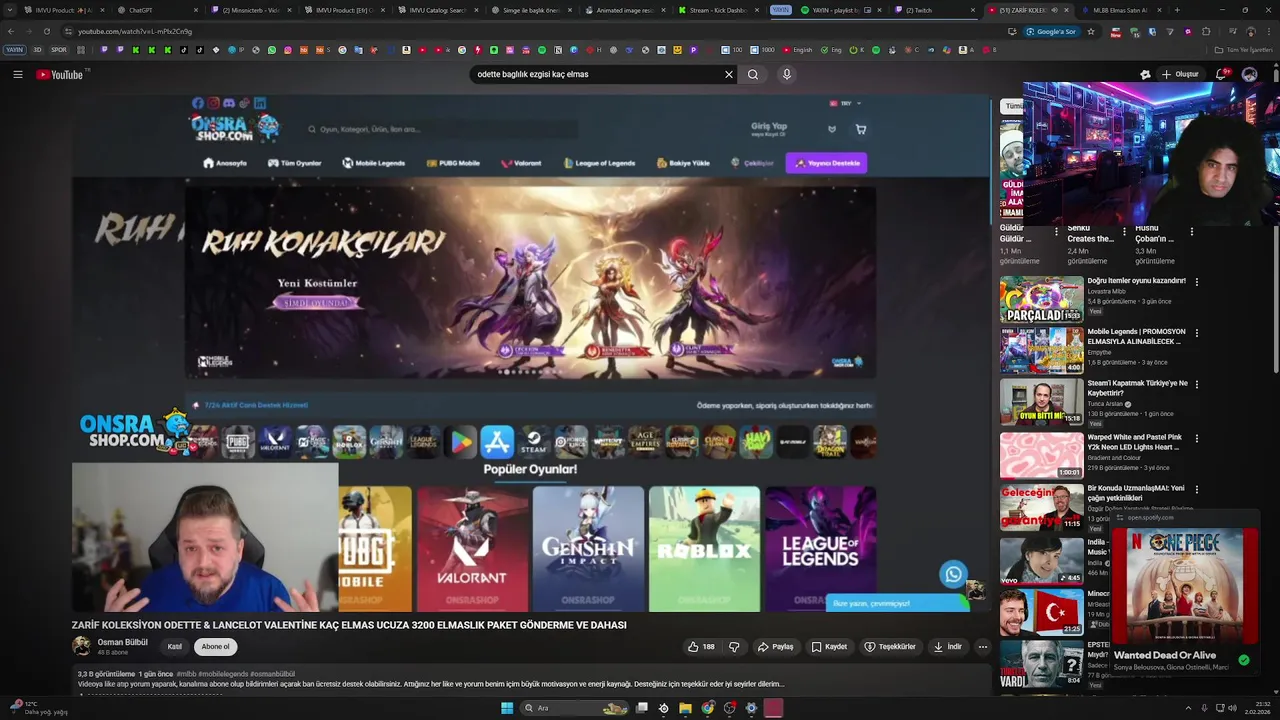The height and width of the screenshot is (720, 1280).
Task: Save the video with Kaydet
Action: coord(829,647)
